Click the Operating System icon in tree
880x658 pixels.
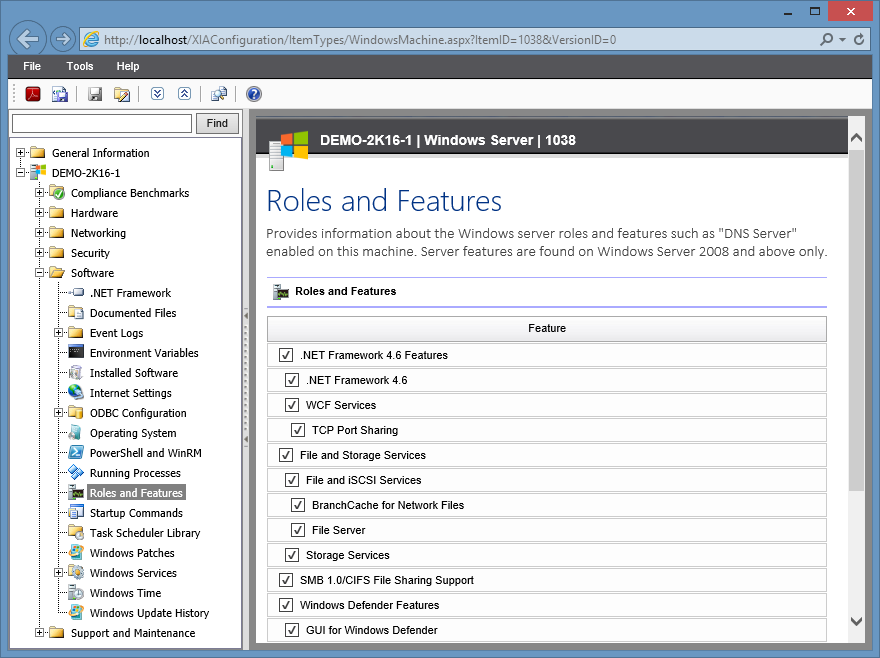coord(75,433)
